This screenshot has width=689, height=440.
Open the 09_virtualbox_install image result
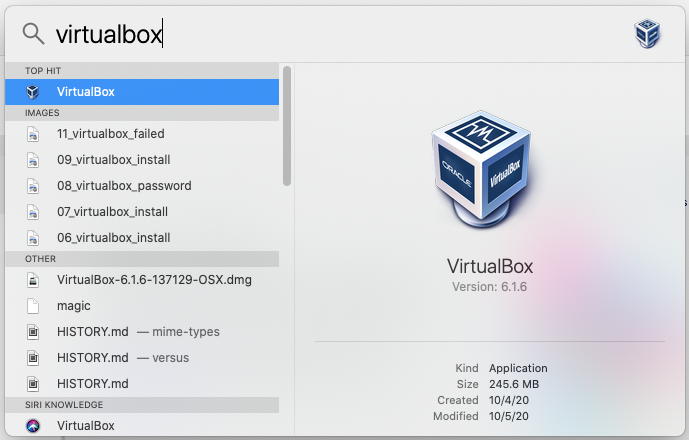coord(113,160)
